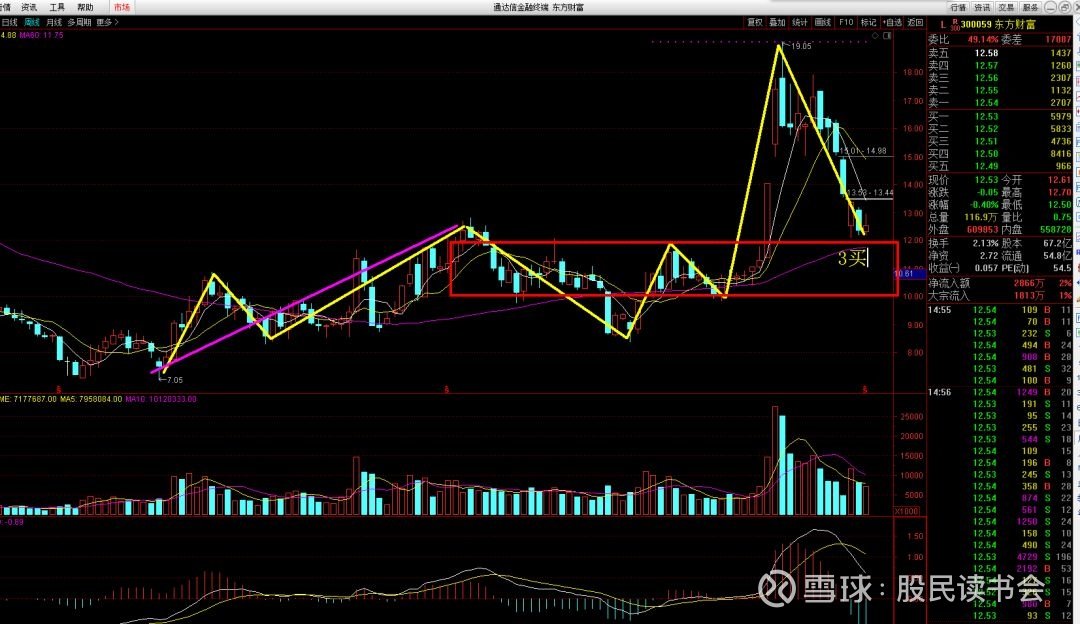The image size is (1080, 624).
Task: Toggle 叠加 overlay on the chart
Action: coord(777,23)
